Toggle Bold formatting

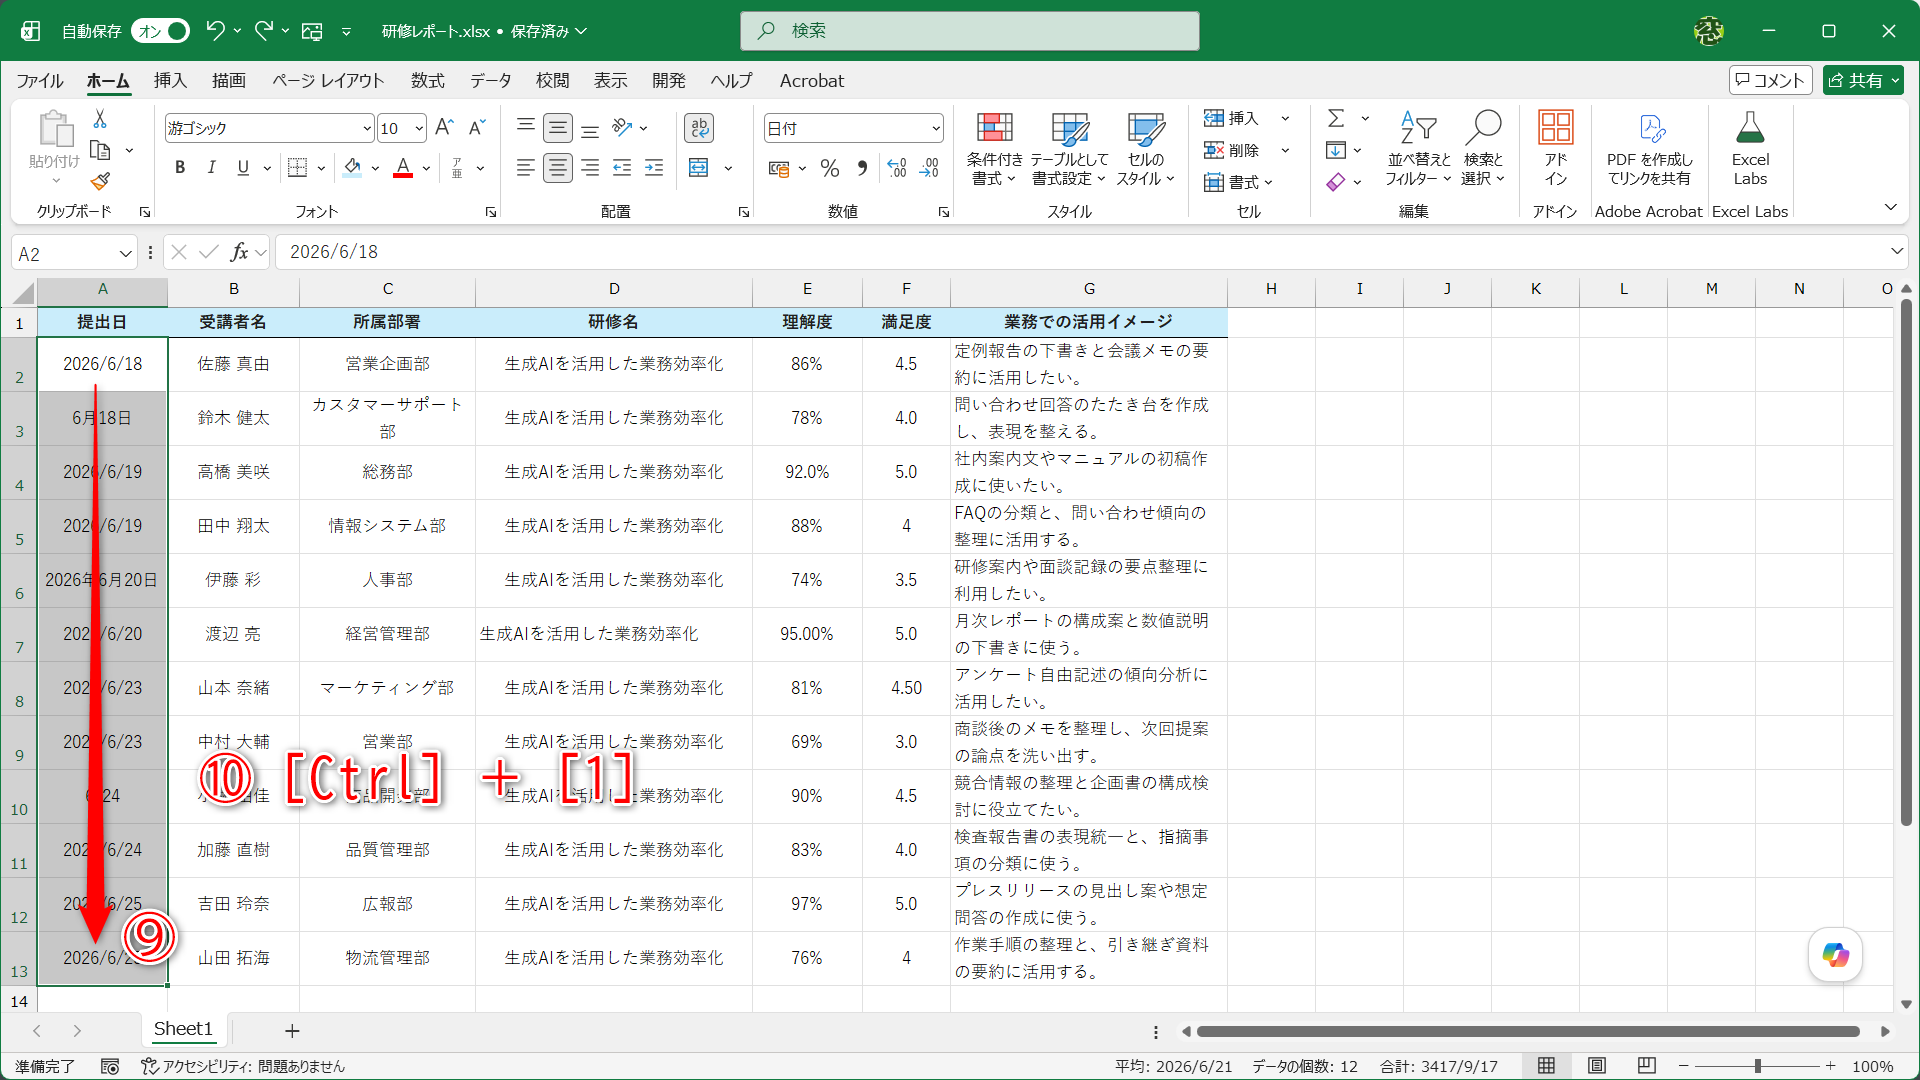click(x=180, y=168)
